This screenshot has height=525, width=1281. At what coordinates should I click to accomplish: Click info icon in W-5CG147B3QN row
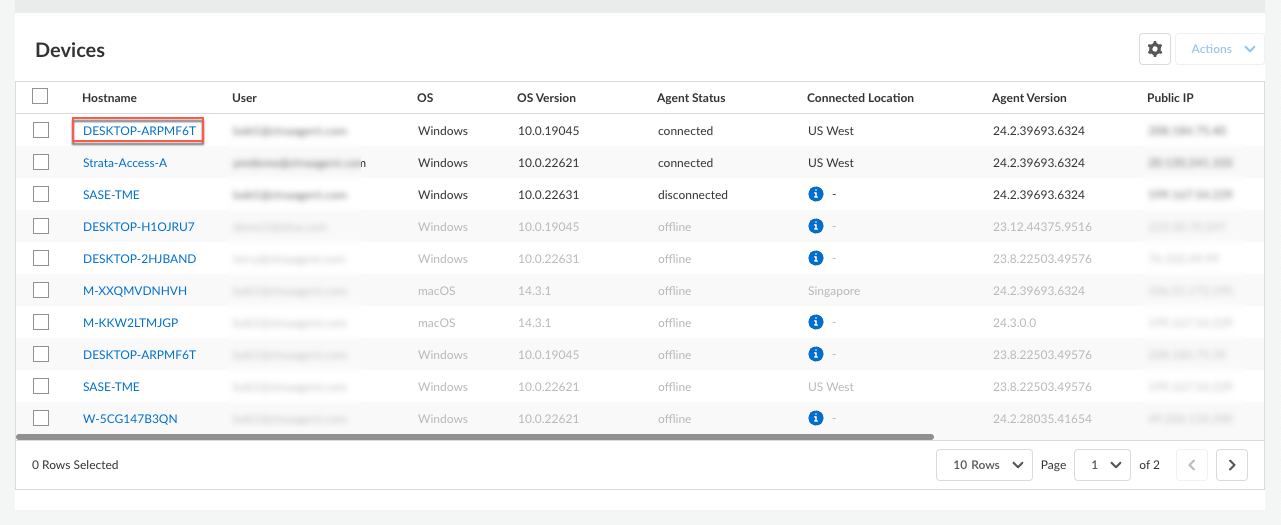point(815,419)
